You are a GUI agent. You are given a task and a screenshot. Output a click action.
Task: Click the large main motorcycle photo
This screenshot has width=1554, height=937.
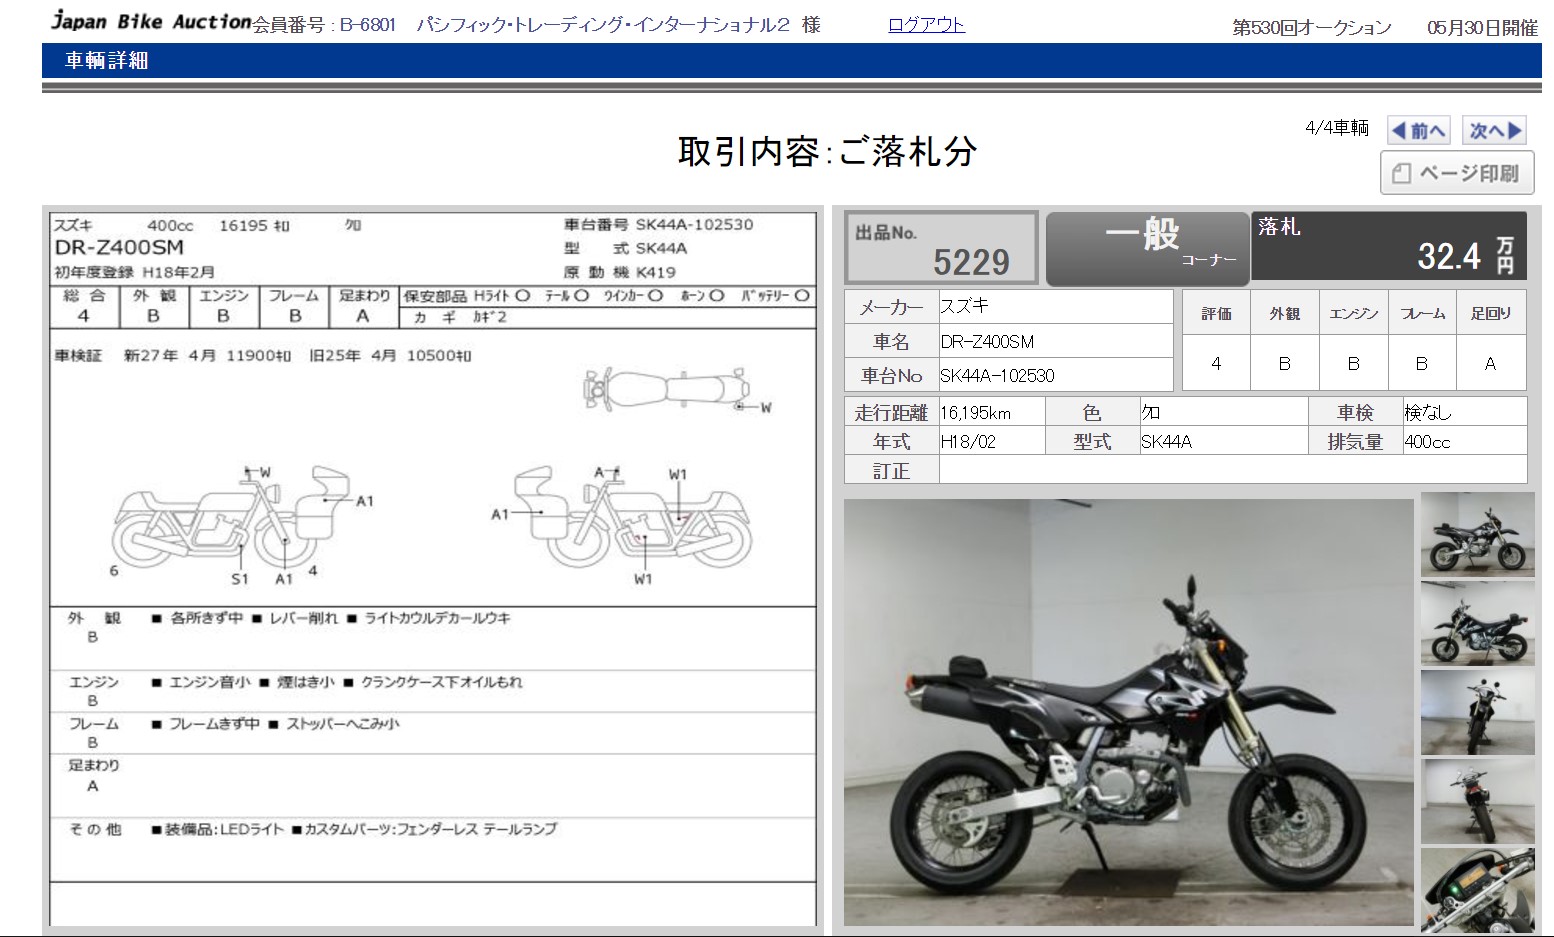click(1128, 712)
